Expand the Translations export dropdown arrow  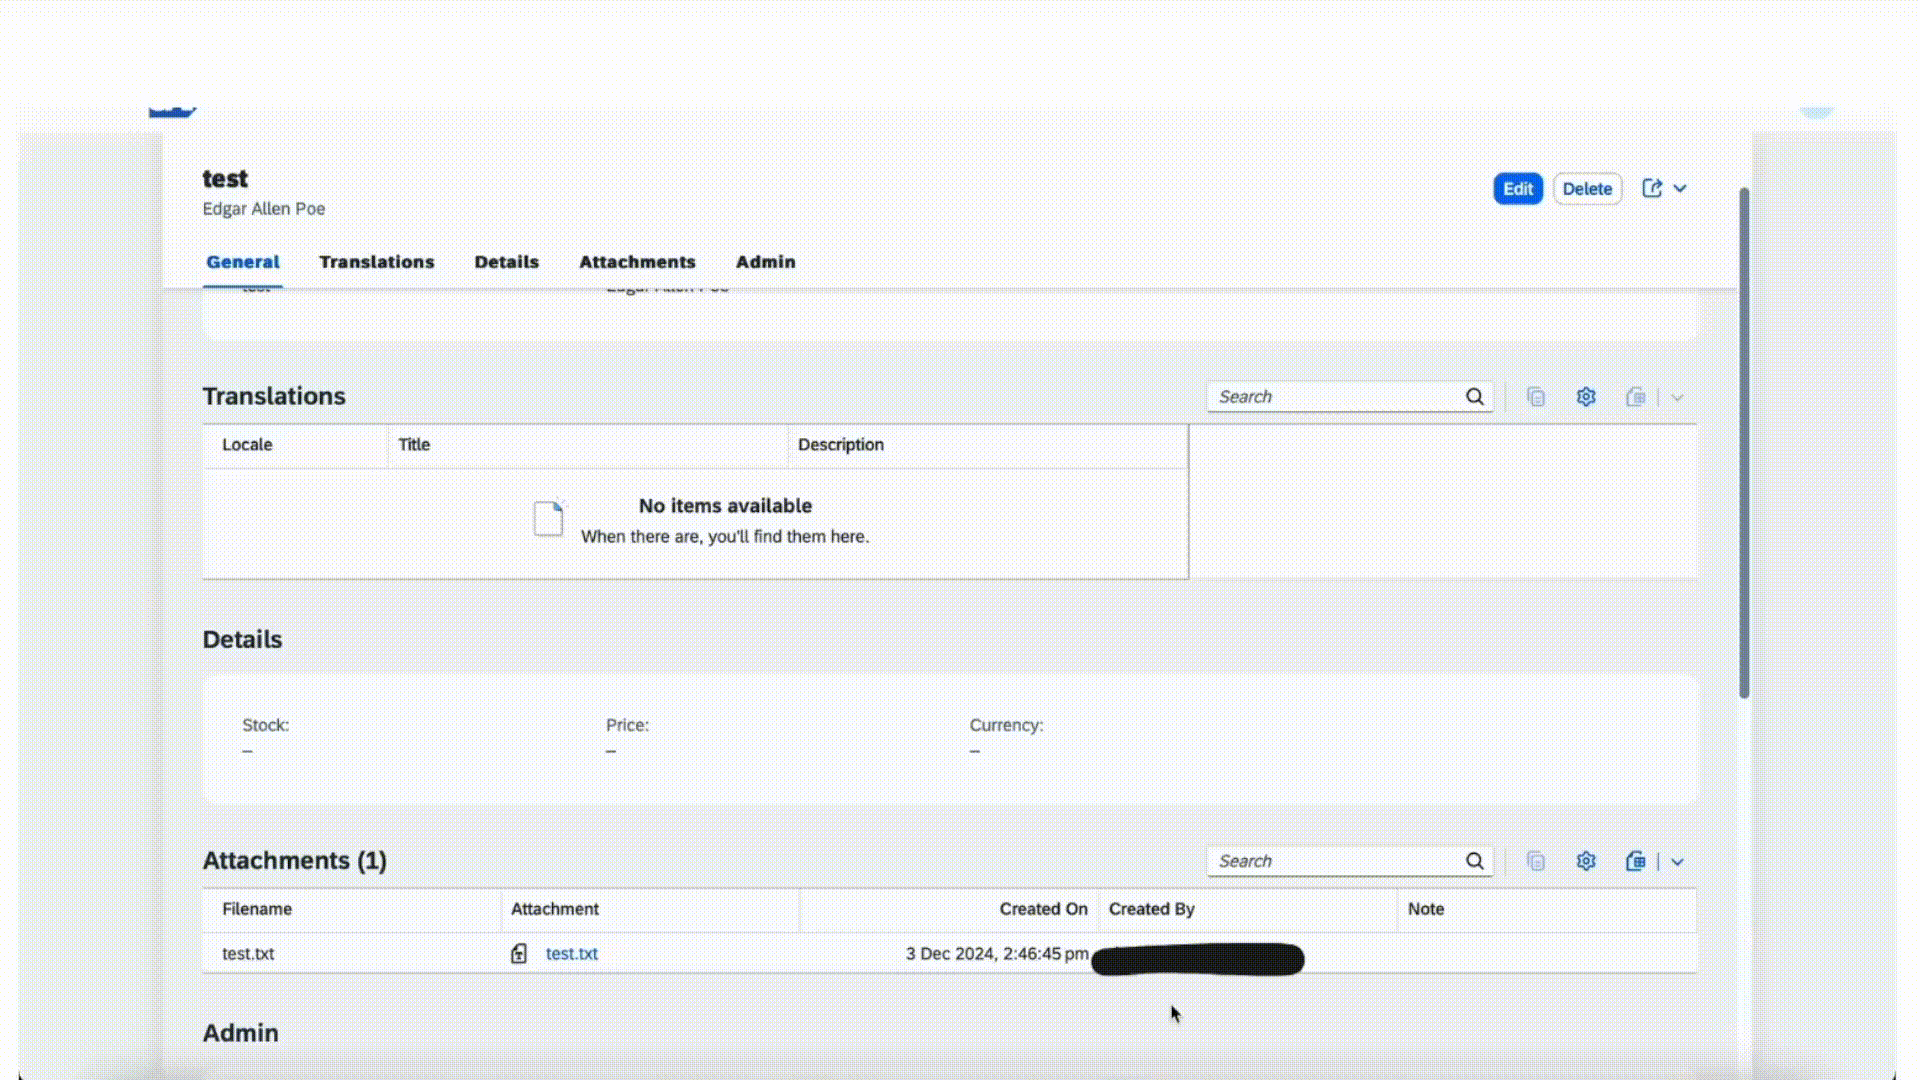click(x=1677, y=397)
